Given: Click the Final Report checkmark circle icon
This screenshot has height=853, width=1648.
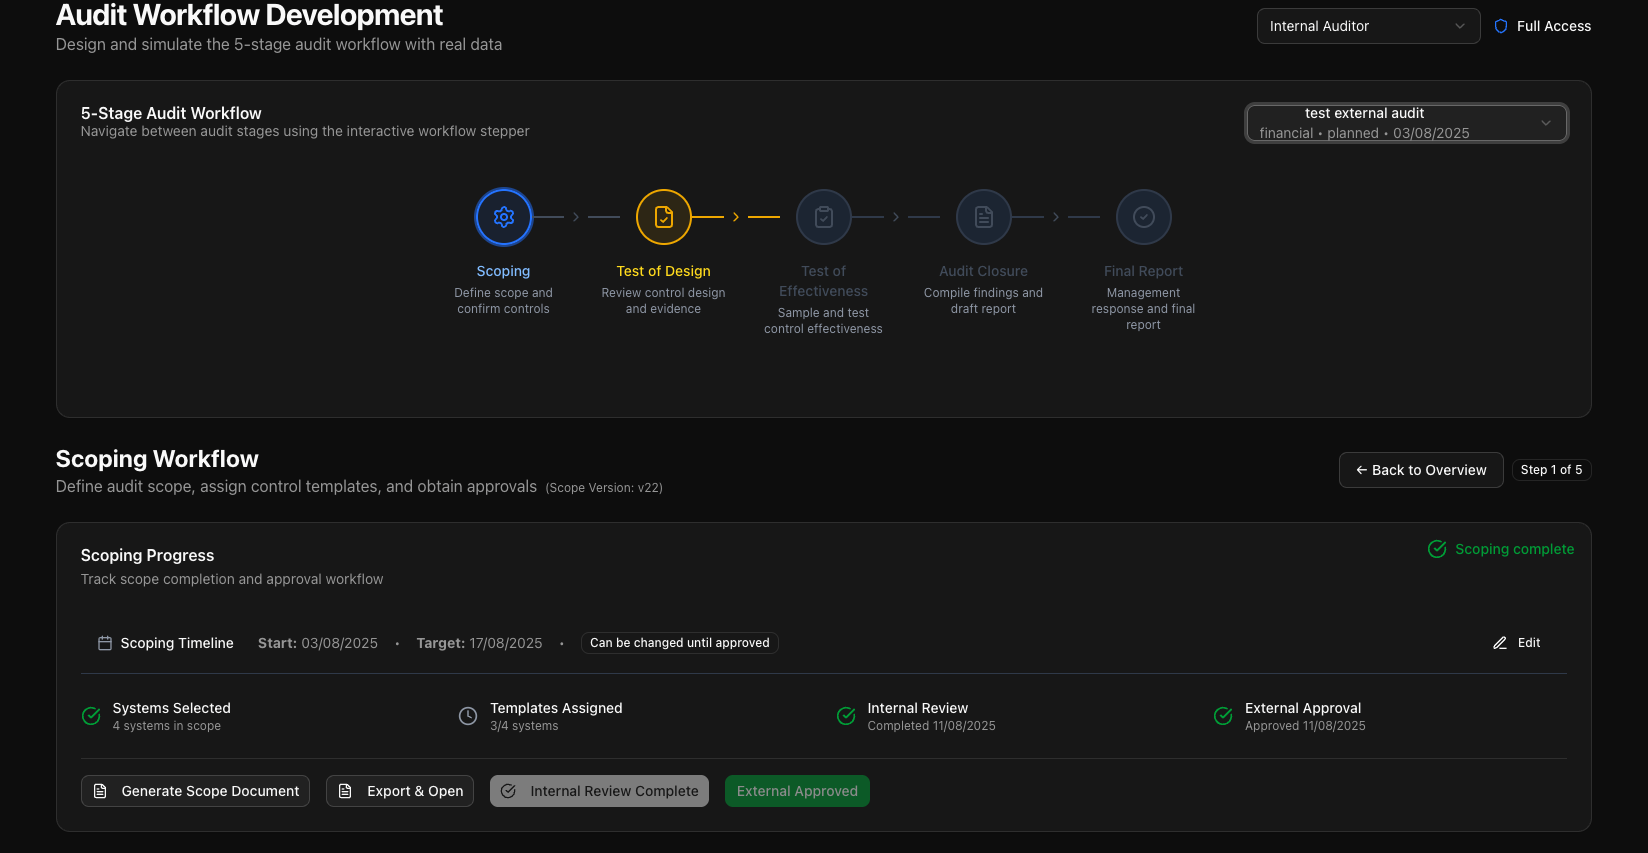Looking at the screenshot, I should coord(1144,217).
